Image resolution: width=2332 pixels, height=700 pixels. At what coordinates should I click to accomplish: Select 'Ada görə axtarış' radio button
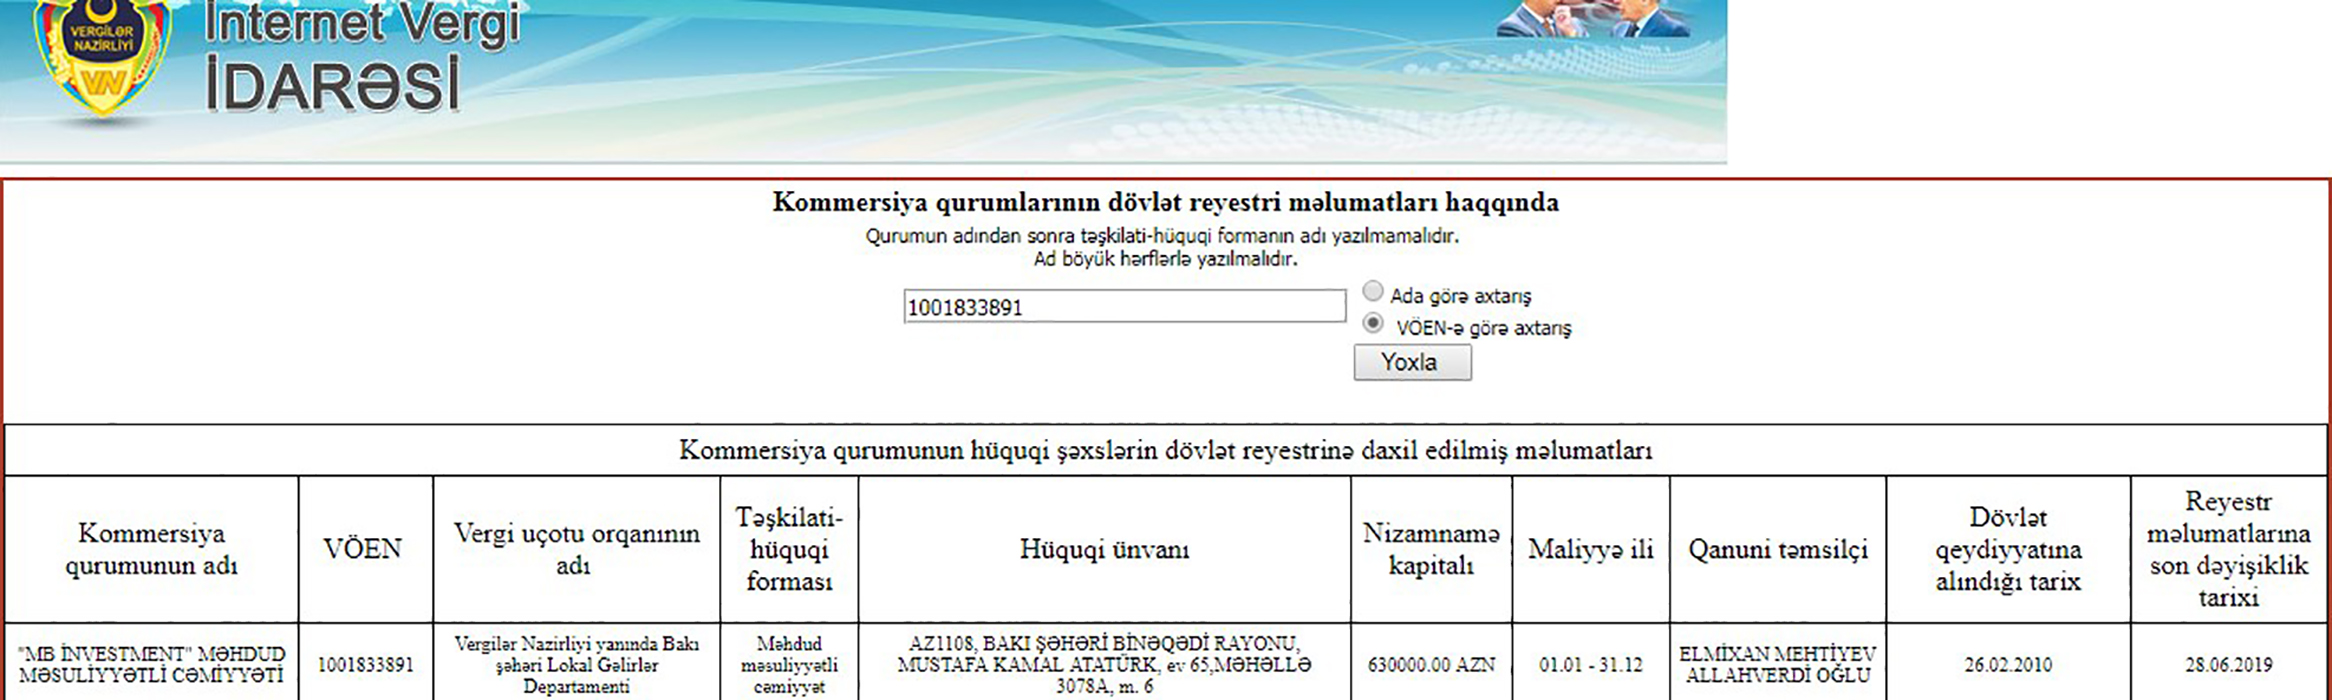click(1373, 291)
